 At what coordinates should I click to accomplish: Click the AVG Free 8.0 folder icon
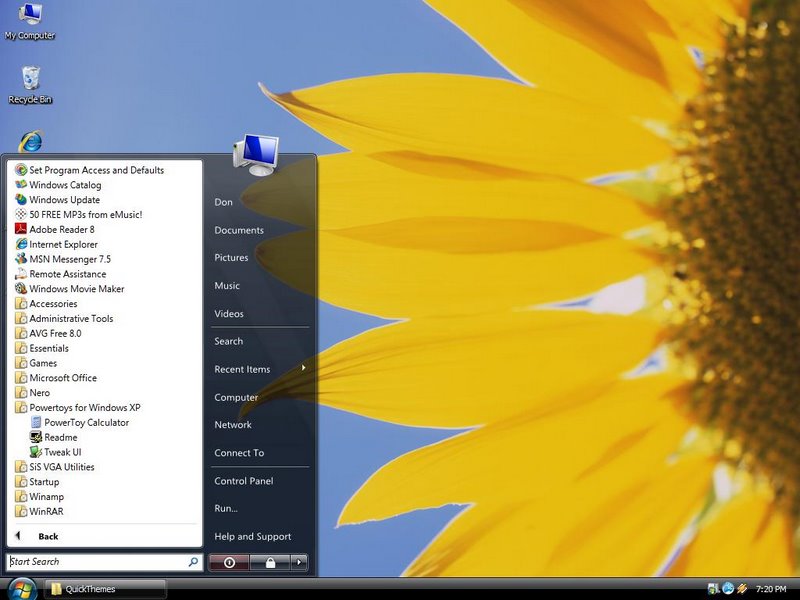click(21, 333)
